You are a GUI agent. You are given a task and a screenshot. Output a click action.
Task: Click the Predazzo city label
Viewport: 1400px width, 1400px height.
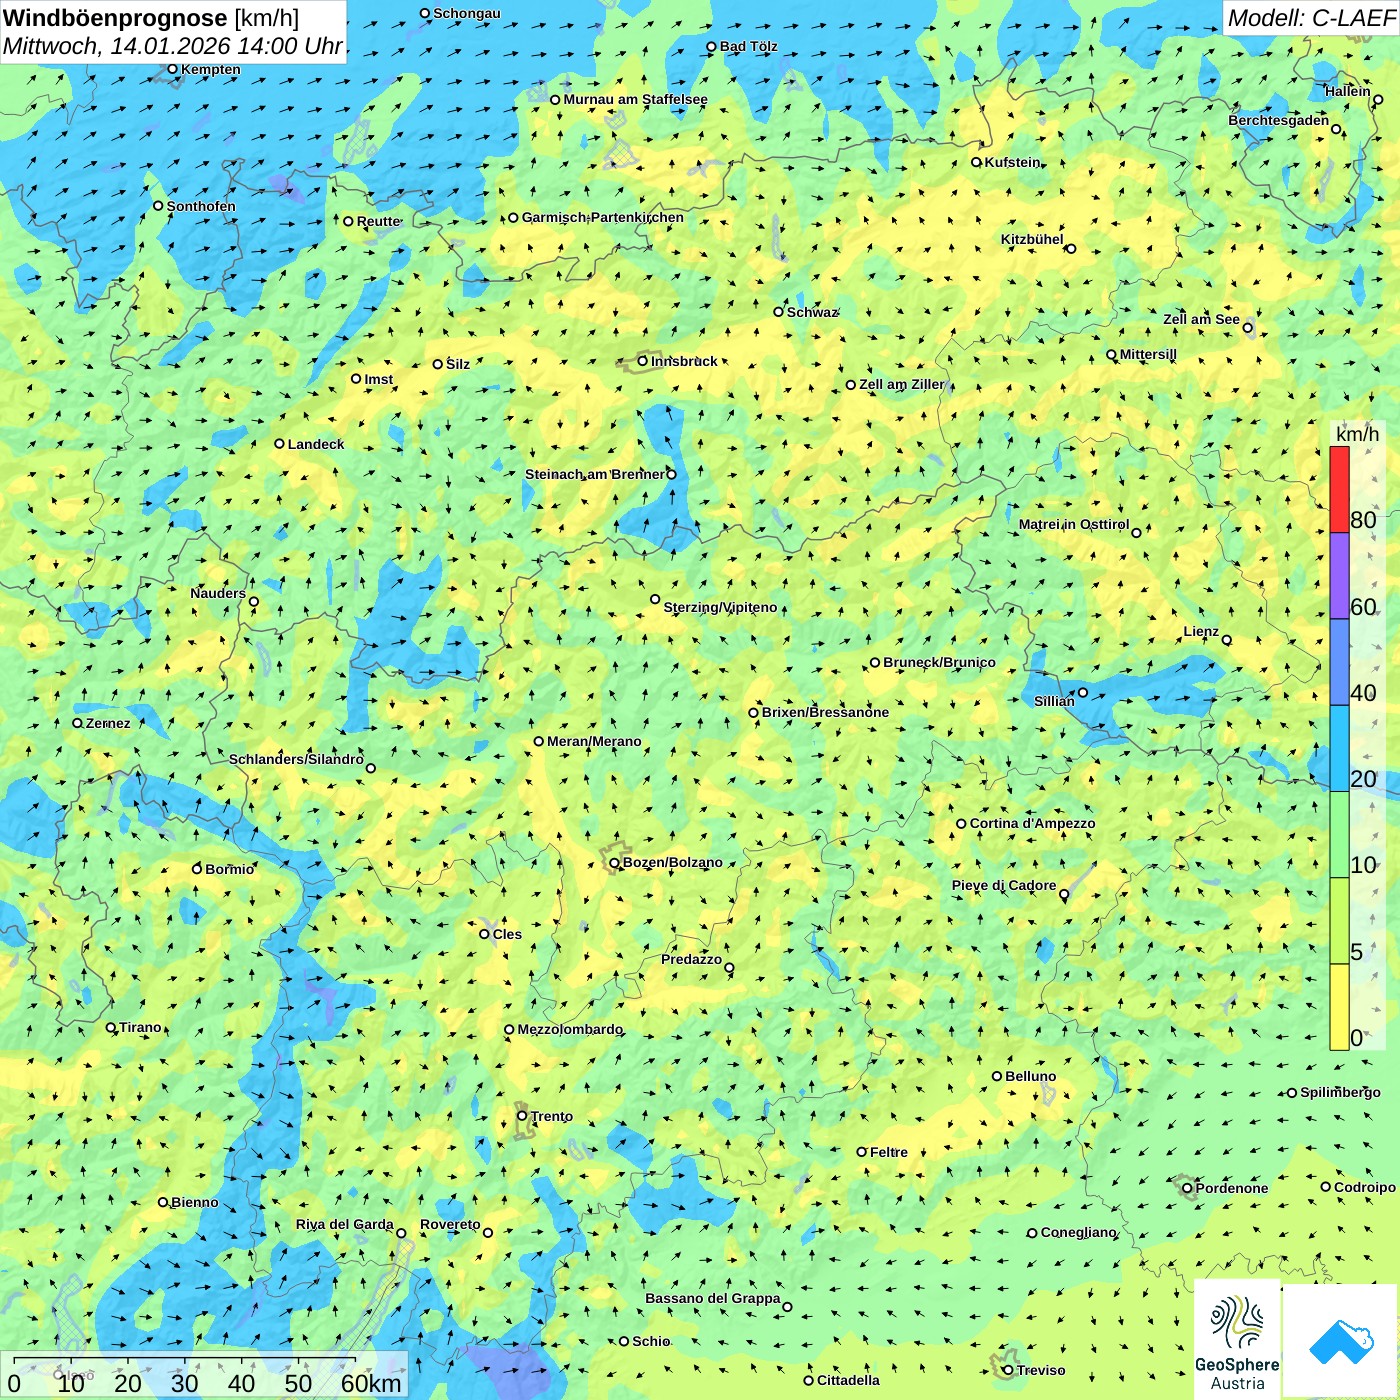pyautogui.click(x=691, y=959)
